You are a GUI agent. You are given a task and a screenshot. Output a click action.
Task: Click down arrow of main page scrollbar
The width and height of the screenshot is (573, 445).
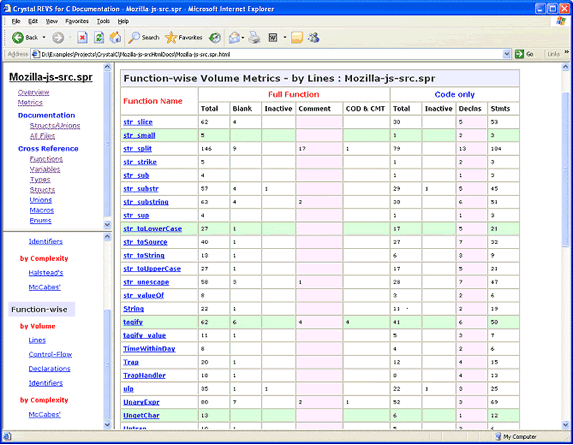[x=565, y=424]
